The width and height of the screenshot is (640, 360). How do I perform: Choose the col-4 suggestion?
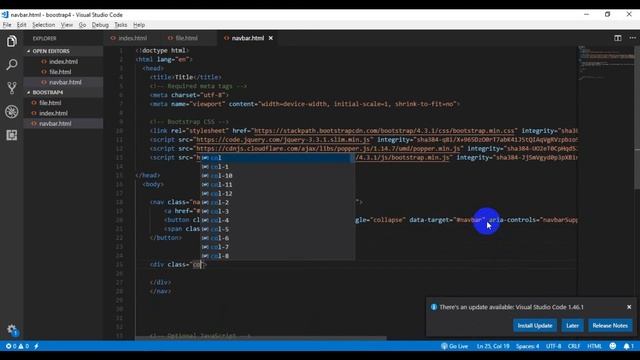point(277,220)
